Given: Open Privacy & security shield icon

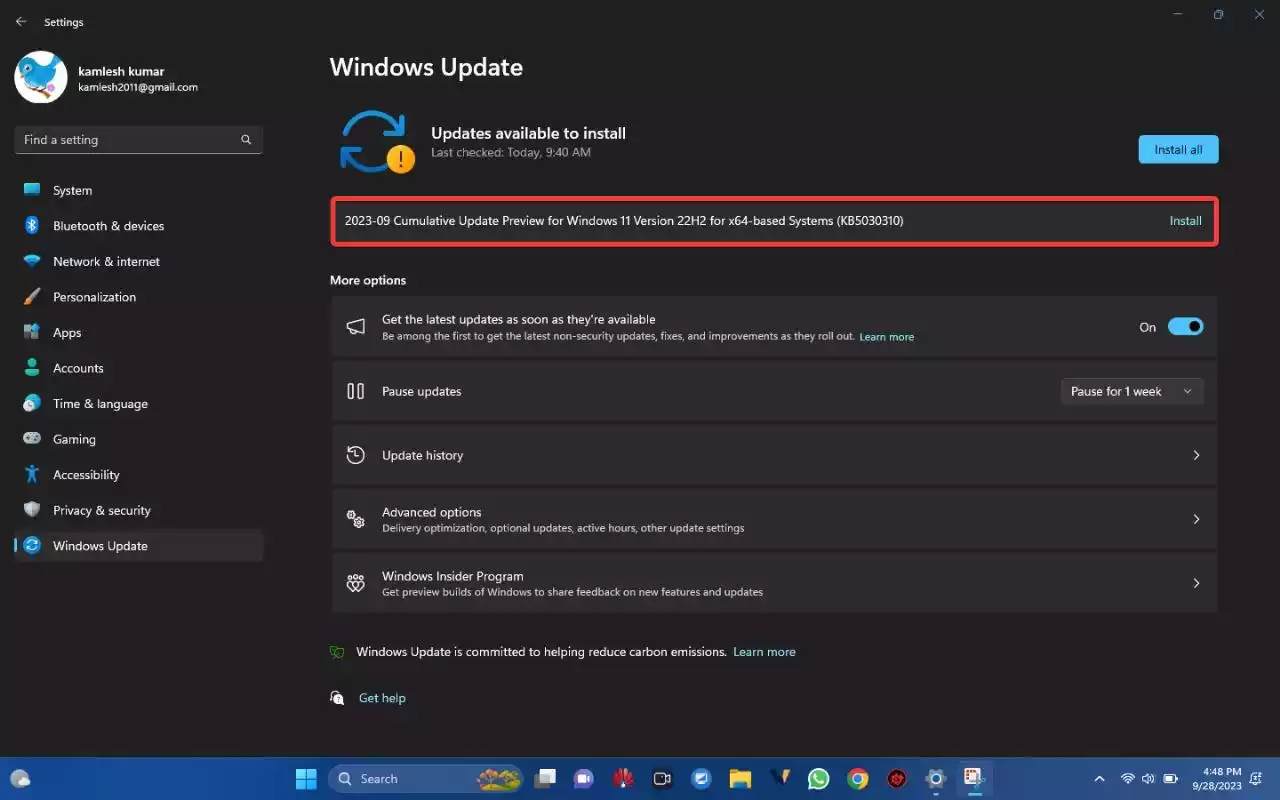Looking at the screenshot, I should point(32,510).
